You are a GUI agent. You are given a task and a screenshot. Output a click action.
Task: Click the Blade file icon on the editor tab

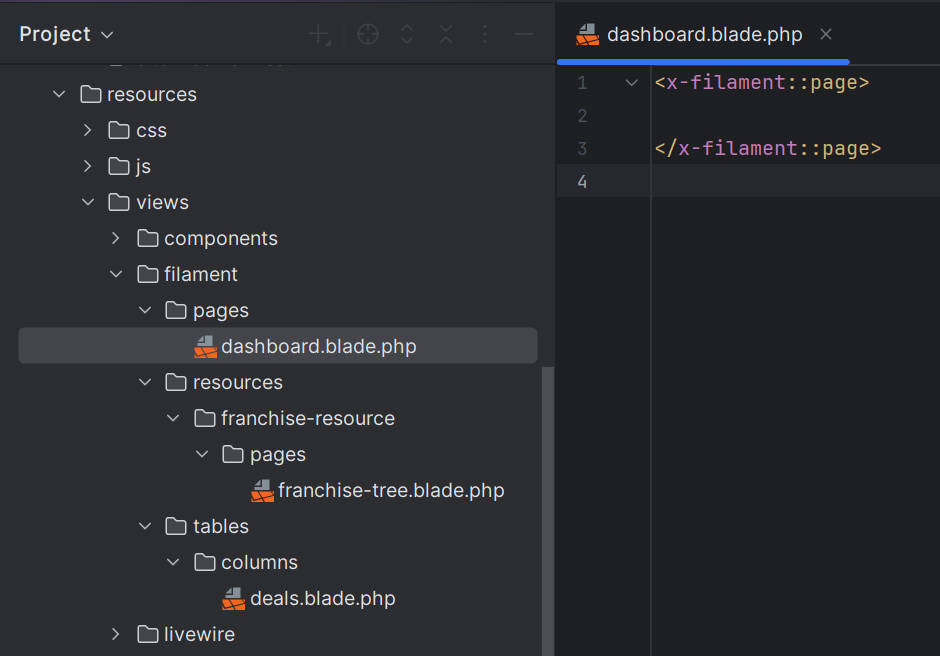[588, 35]
